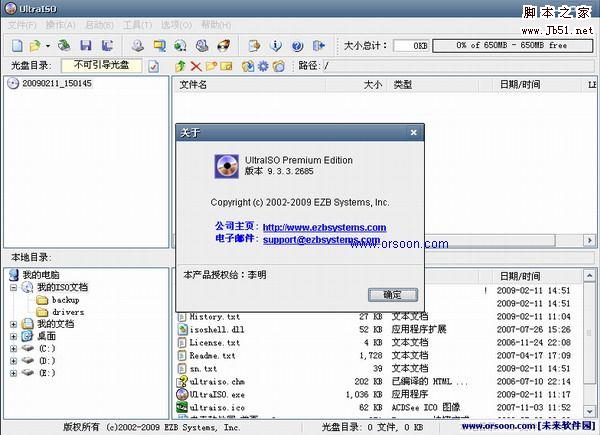Image resolution: width=600 pixels, height=435 pixels.
Task: Click the boot info checkmark document icon
Action: (x=153, y=66)
